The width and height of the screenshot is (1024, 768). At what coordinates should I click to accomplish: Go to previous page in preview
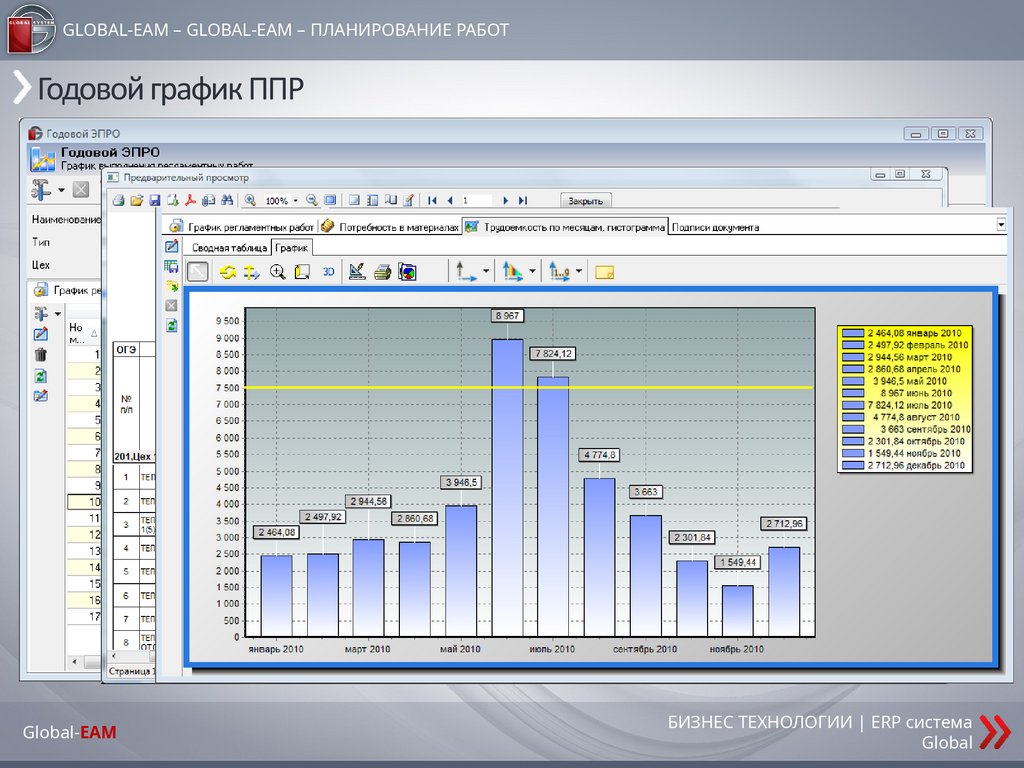[x=449, y=200]
